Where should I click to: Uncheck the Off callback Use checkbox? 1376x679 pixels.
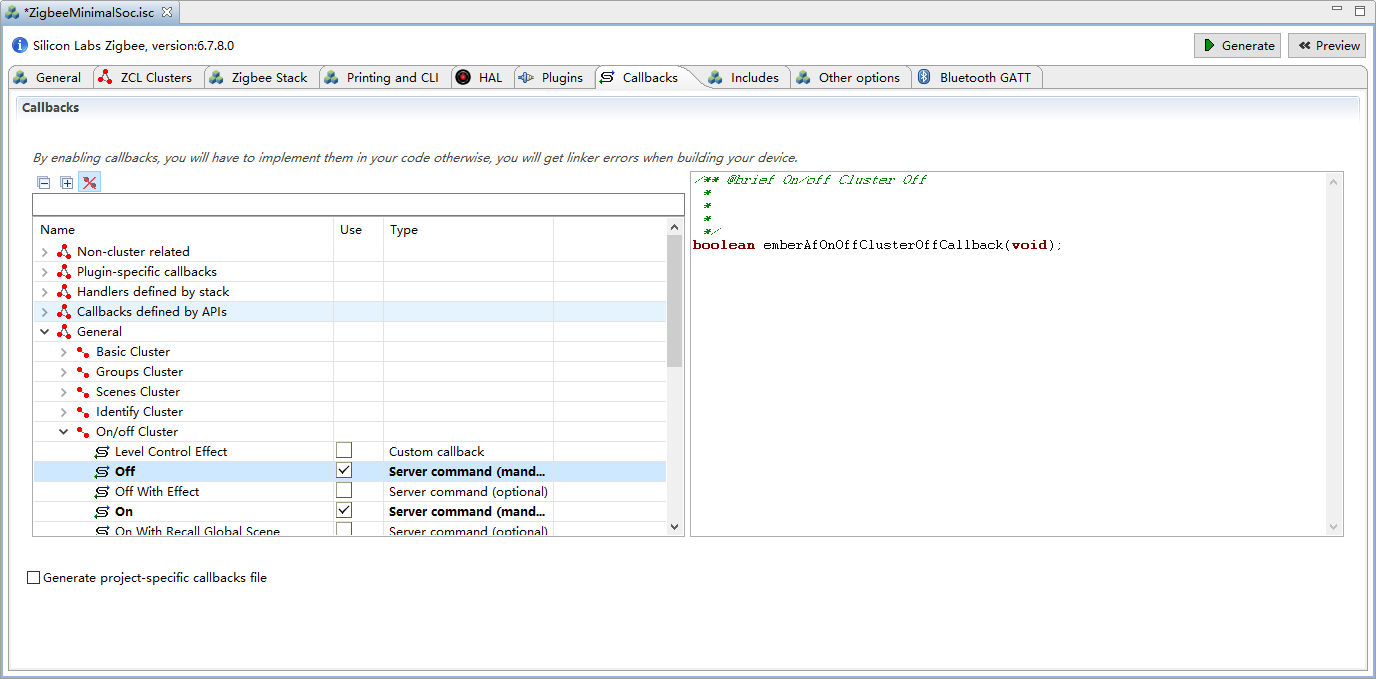click(344, 470)
